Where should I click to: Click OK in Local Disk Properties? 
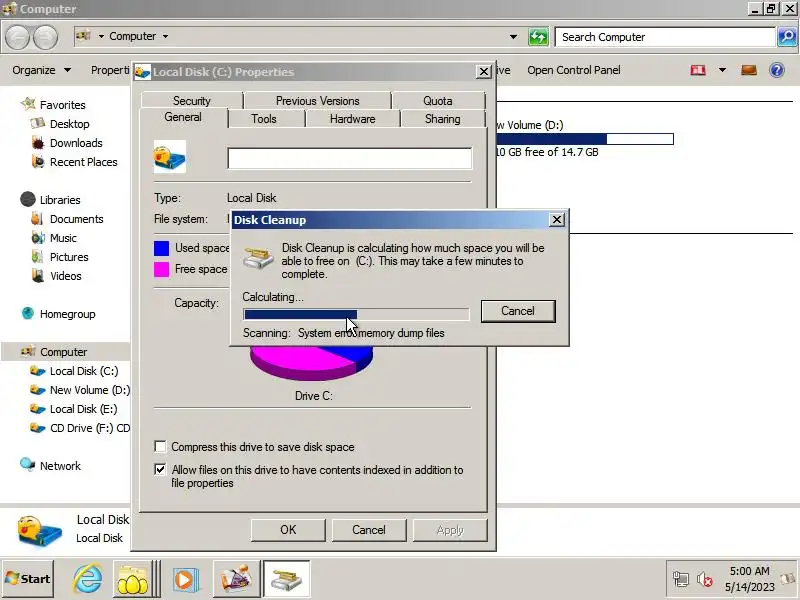[288, 530]
